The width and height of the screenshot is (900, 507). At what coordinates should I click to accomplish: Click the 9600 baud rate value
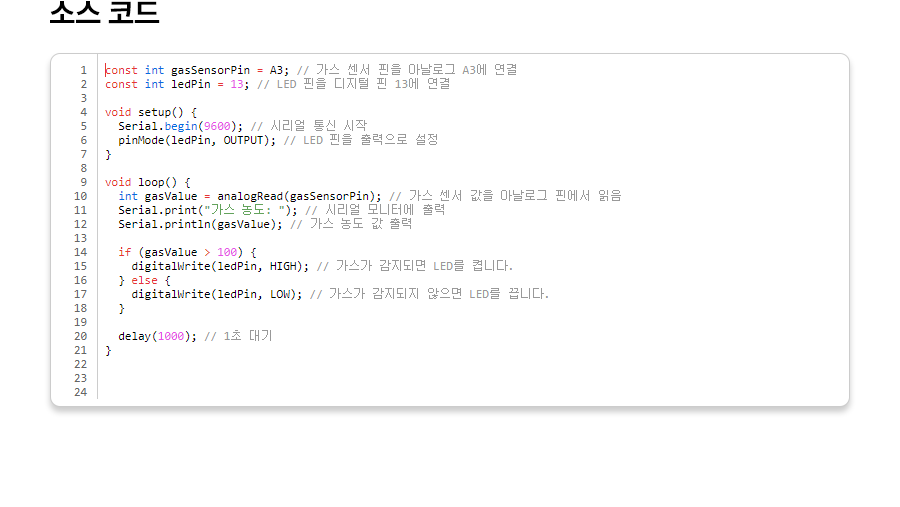pos(217,126)
